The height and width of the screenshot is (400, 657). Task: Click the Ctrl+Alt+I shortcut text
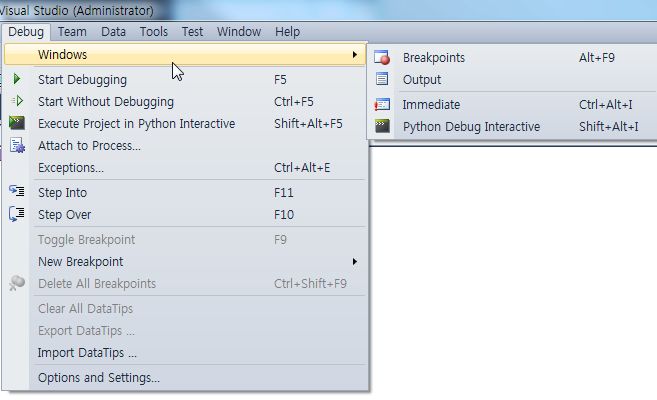tap(605, 104)
